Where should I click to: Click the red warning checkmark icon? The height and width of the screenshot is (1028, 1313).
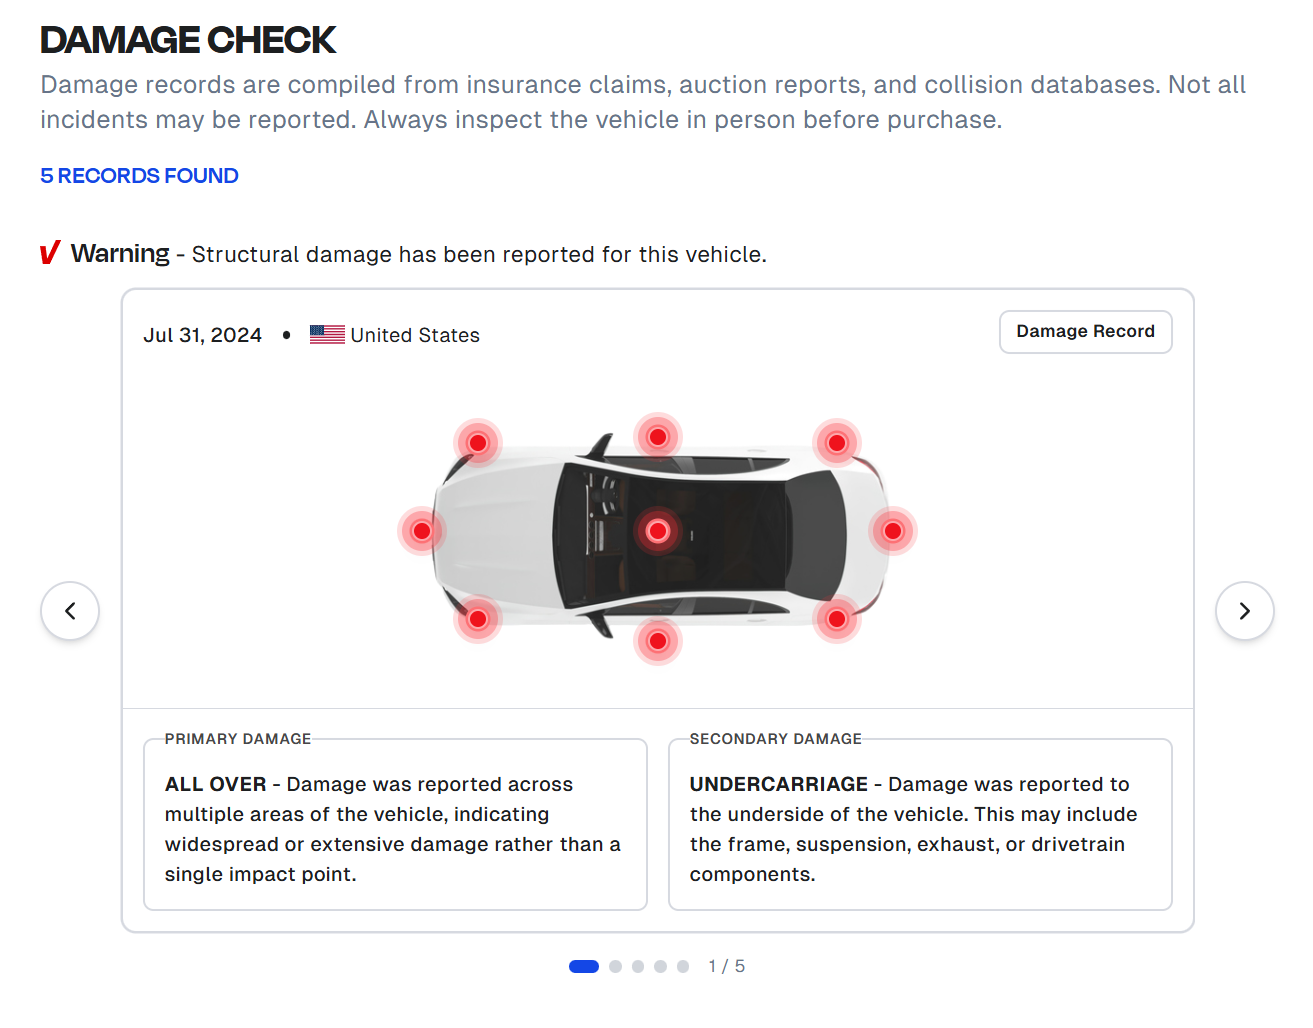tap(50, 253)
